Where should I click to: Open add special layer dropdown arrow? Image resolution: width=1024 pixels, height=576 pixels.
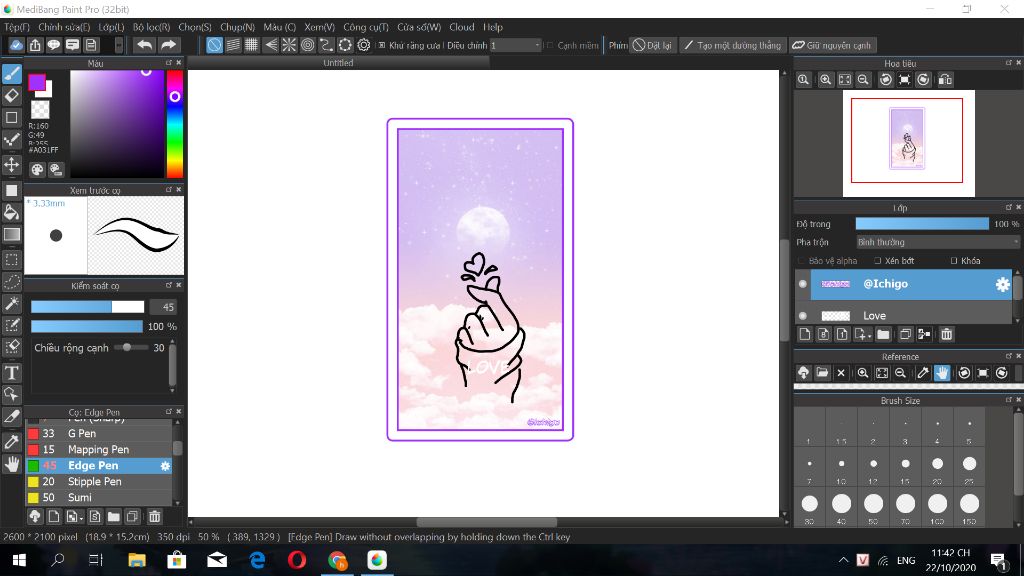[x=863, y=334]
